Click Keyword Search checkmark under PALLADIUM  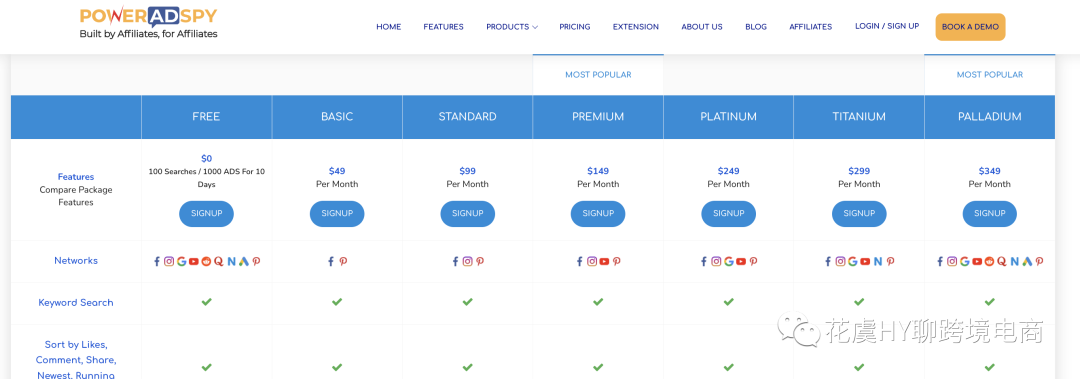[990, 302]
